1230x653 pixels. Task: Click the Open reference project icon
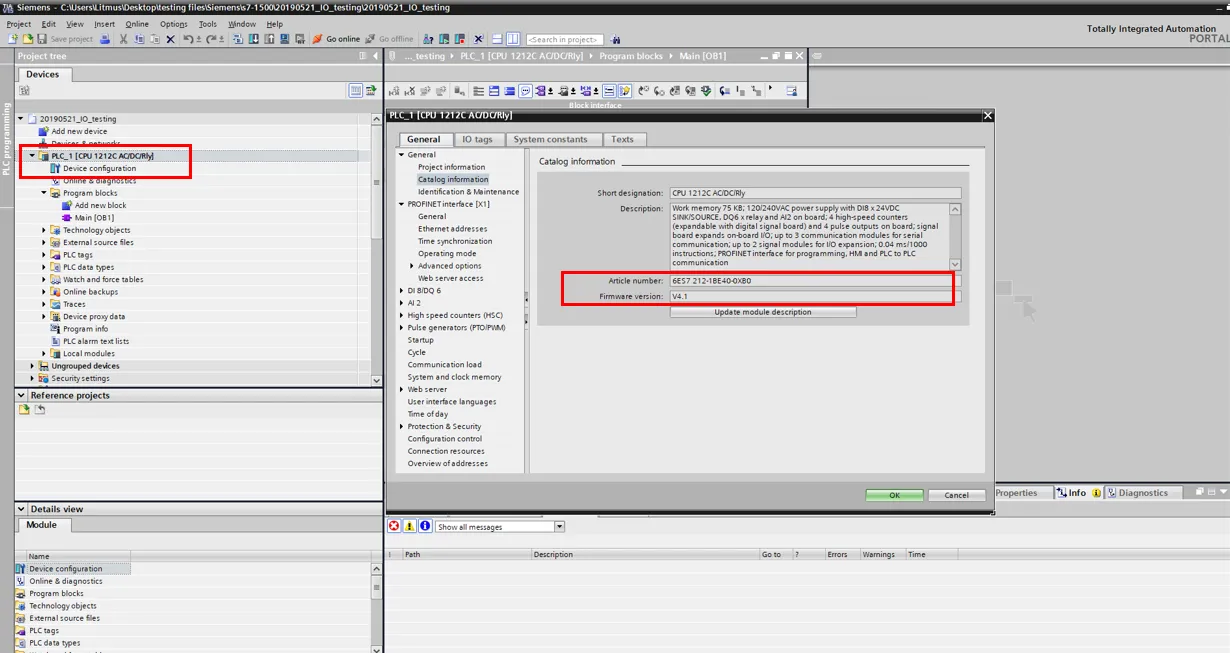pos(24,410)
